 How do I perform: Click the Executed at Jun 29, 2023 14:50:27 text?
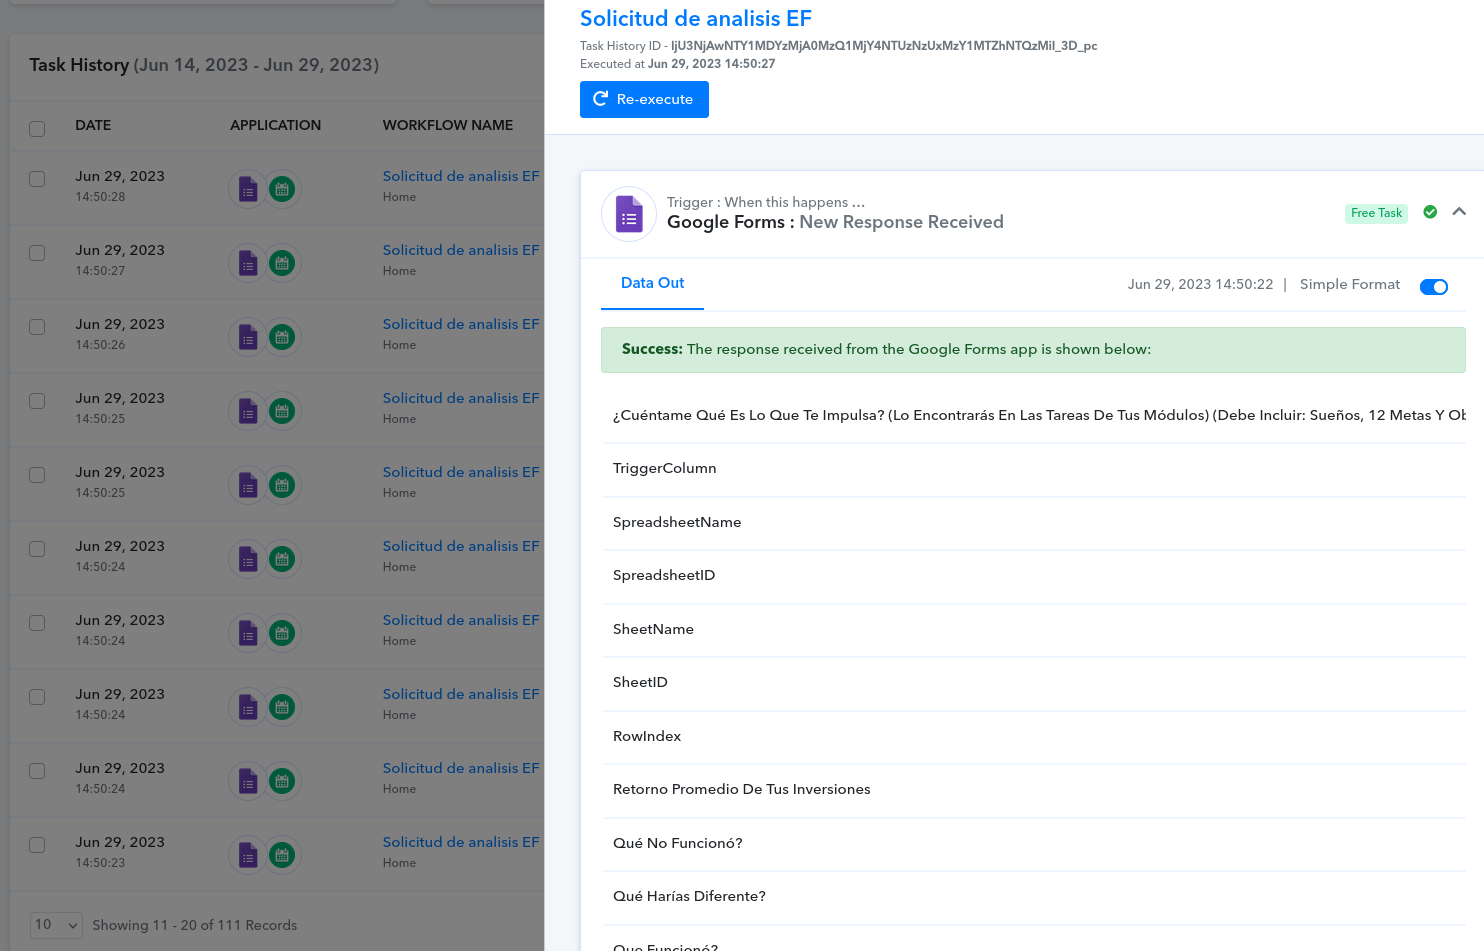(x=678, y=64)
